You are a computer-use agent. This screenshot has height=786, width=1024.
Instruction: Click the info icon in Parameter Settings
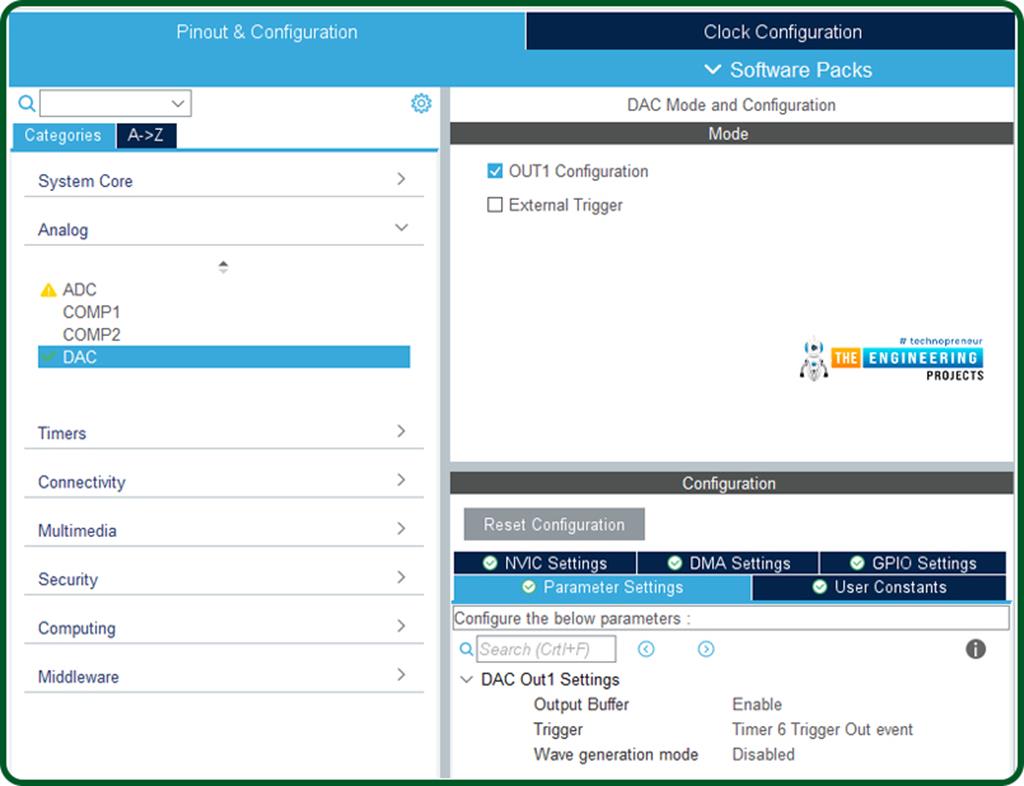coord(976,649)
